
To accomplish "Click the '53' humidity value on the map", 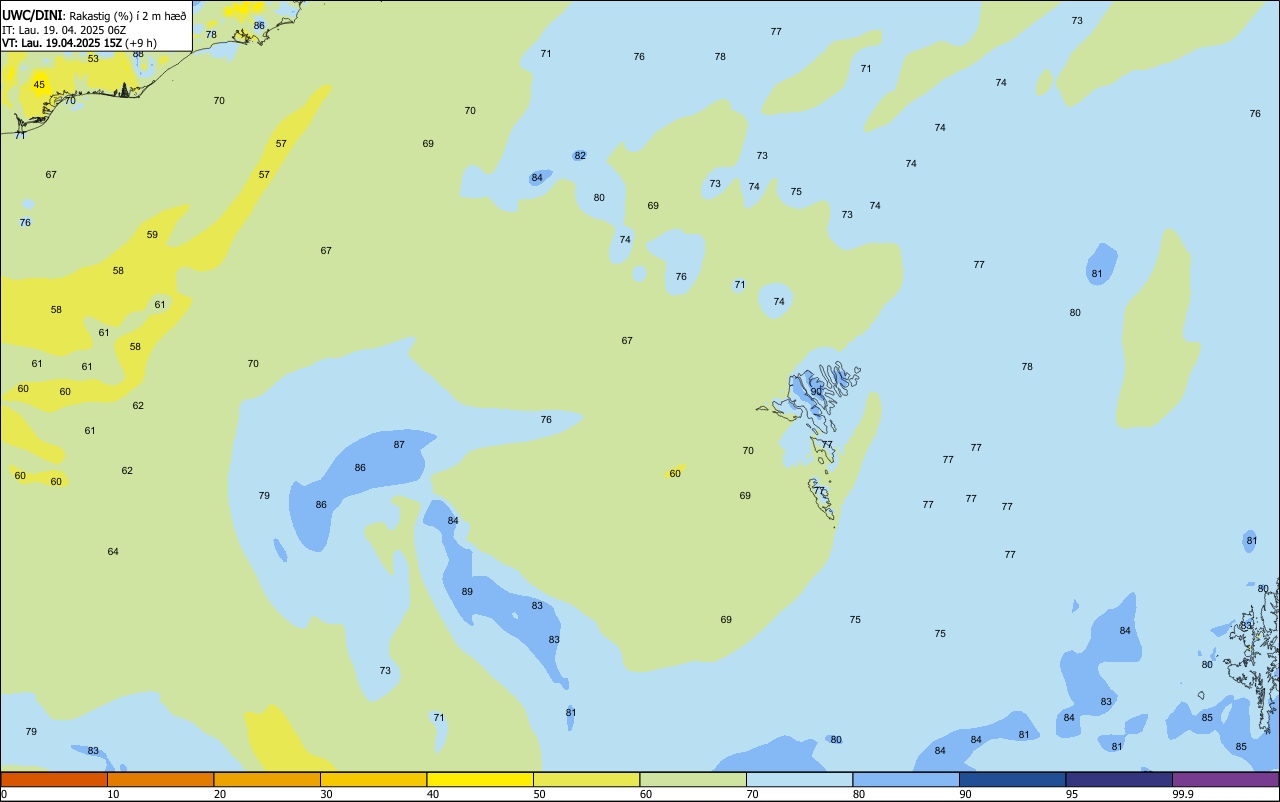I will pyautogui.click(x=93, y=58).
